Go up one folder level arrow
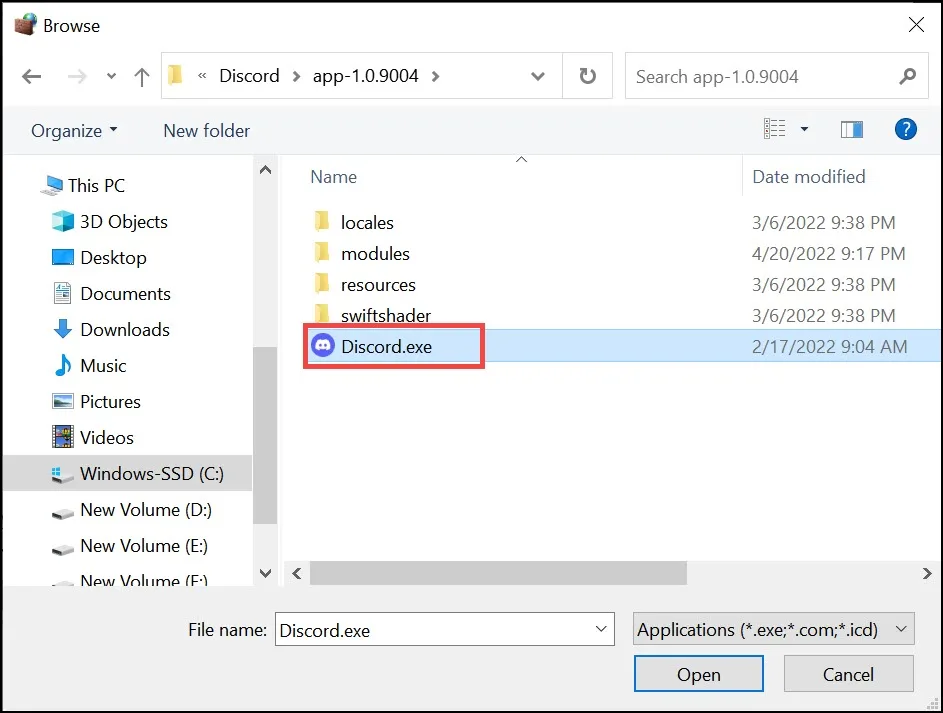This screenshot has width=943, height=713. pyautogui.click(x=141, y=76)
